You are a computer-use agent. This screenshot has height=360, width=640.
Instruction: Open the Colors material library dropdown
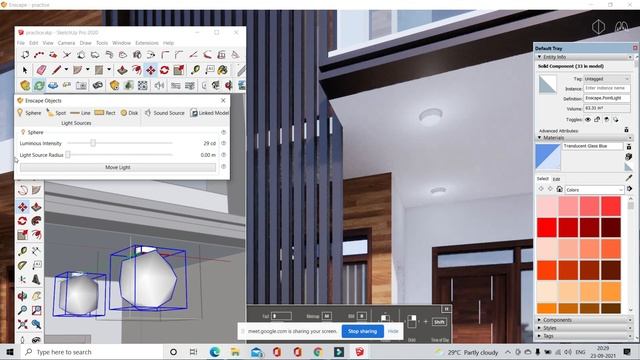[595, 190]
